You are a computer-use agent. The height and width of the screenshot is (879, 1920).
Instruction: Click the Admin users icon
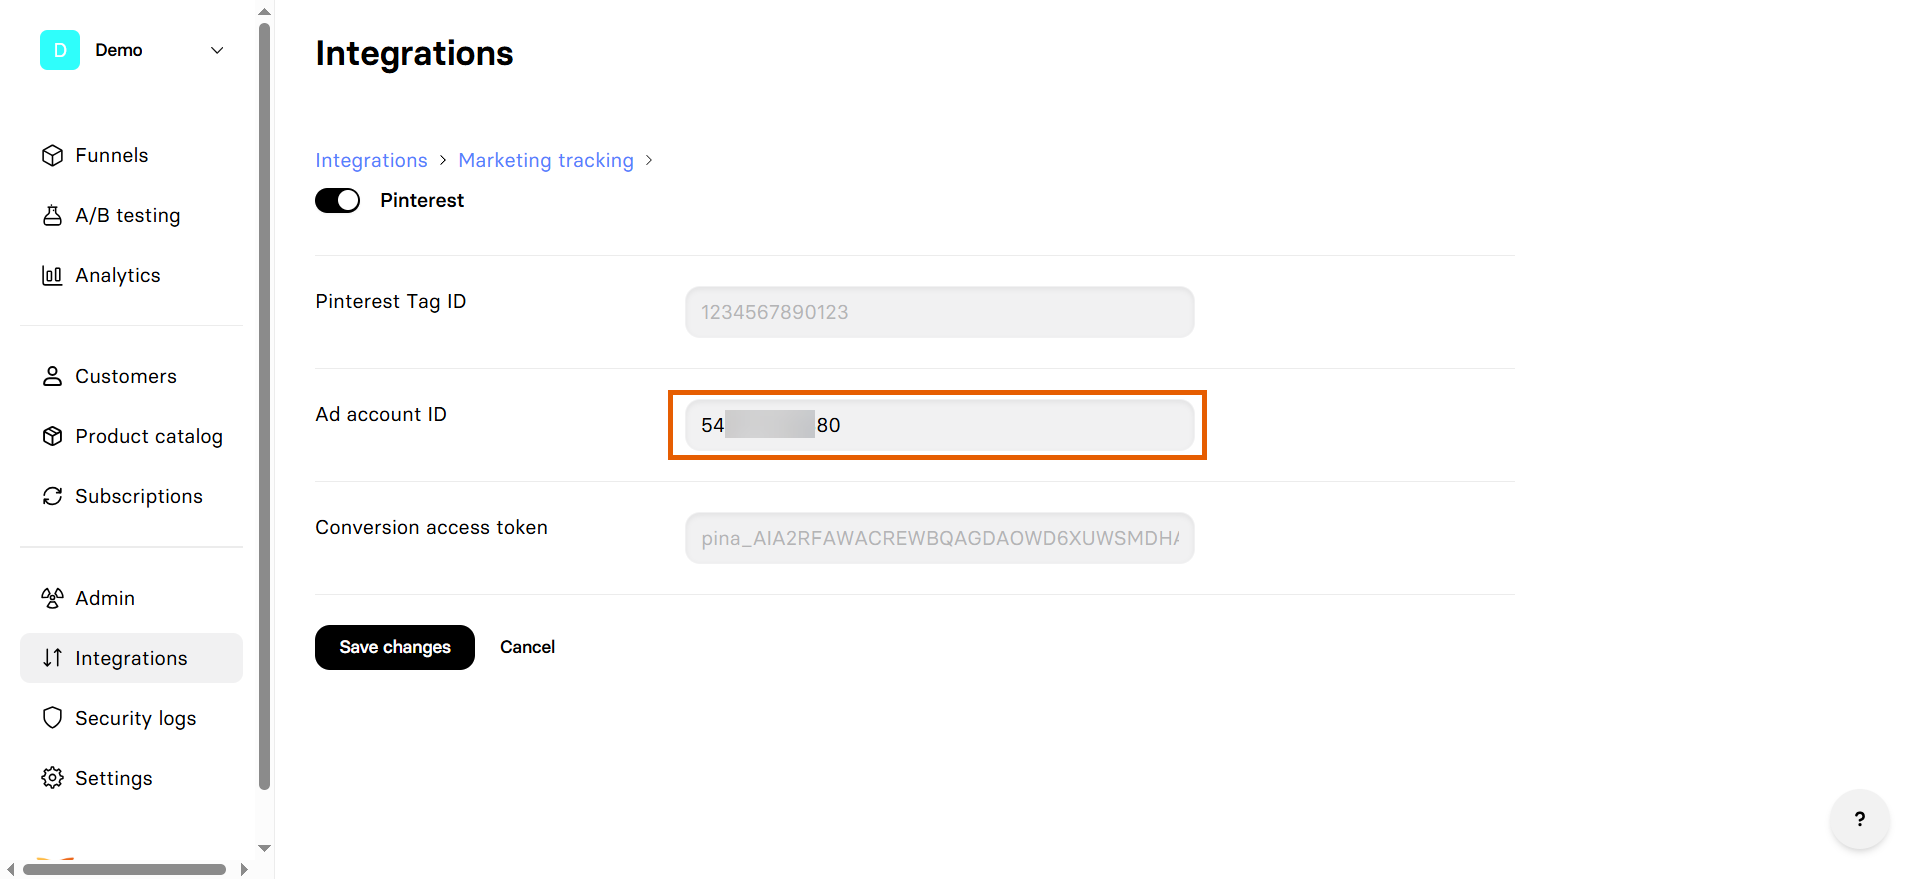click(53, 598)
